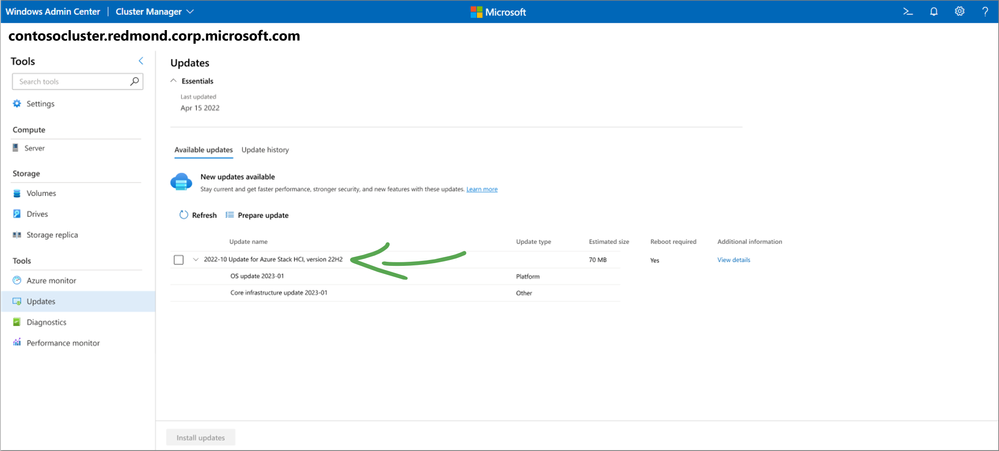
Task: Click the 70 MB size value
Action: (598, 260)
